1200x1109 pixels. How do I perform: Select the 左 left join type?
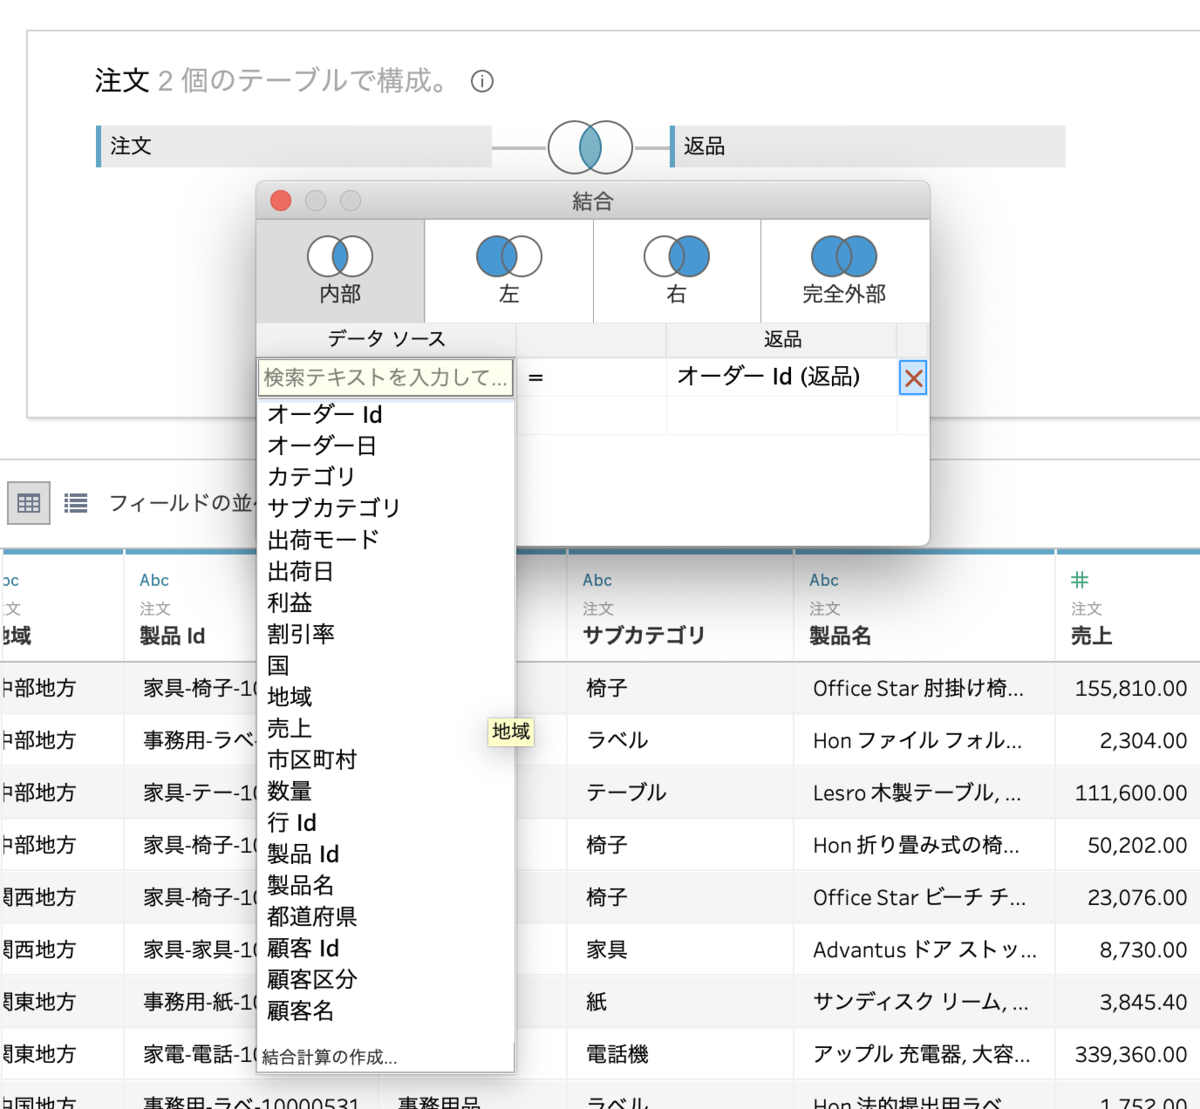pos(509,271)
